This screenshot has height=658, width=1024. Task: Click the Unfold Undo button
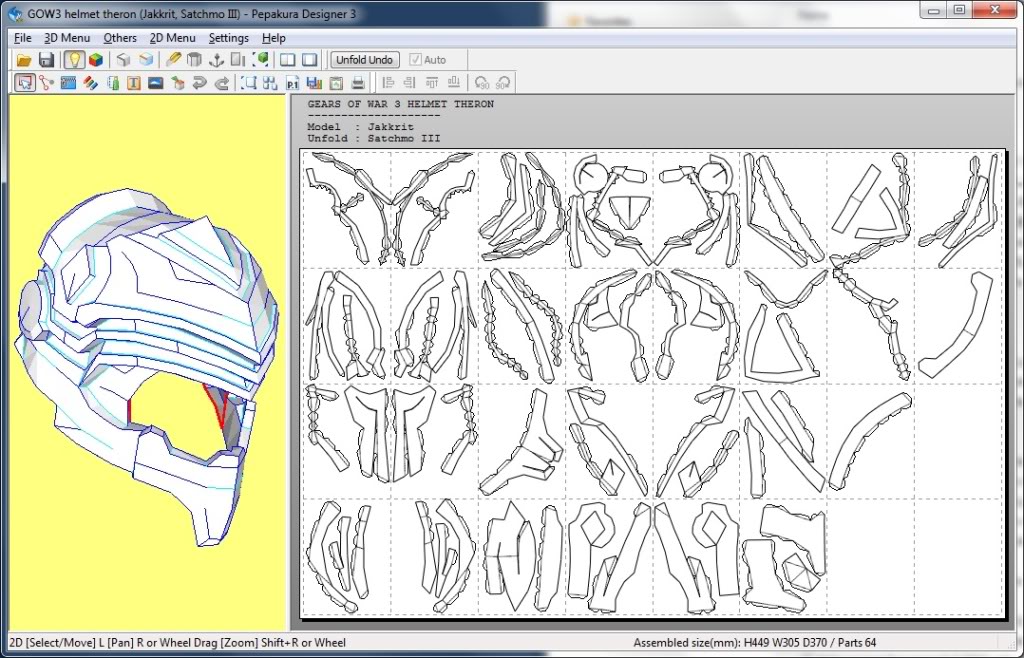(364, 60)
